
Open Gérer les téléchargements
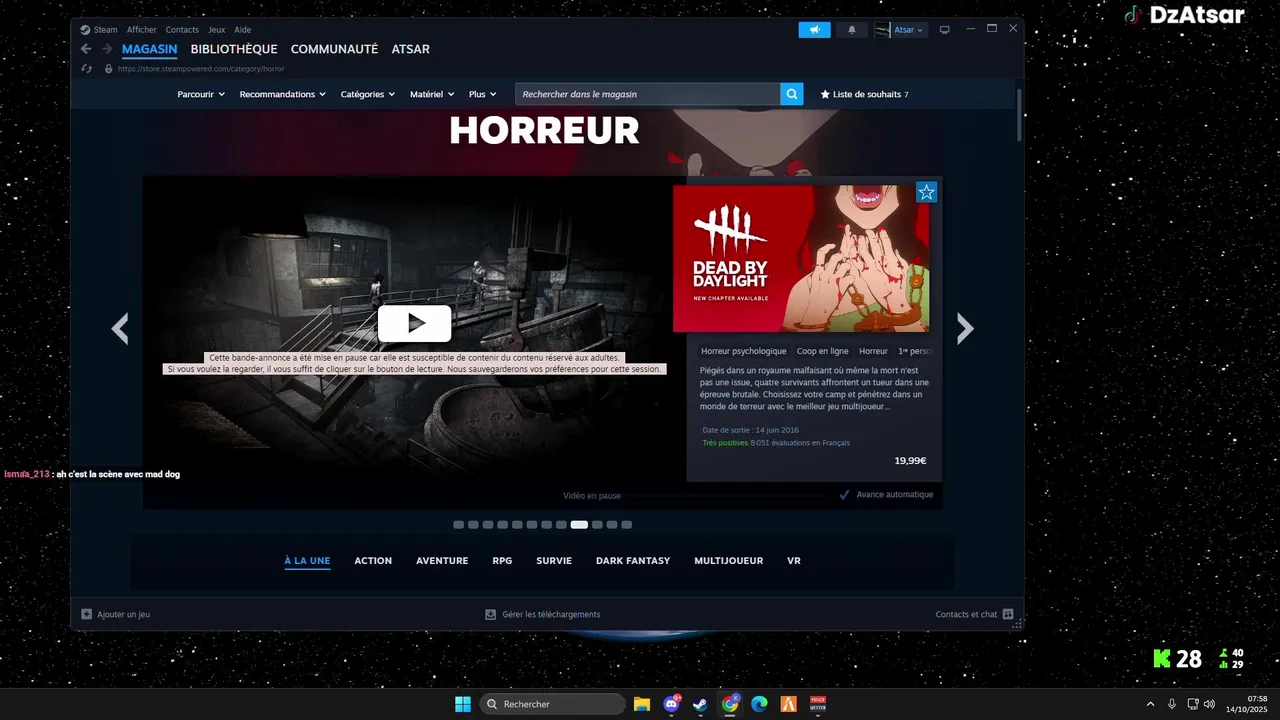click(551, 614)
